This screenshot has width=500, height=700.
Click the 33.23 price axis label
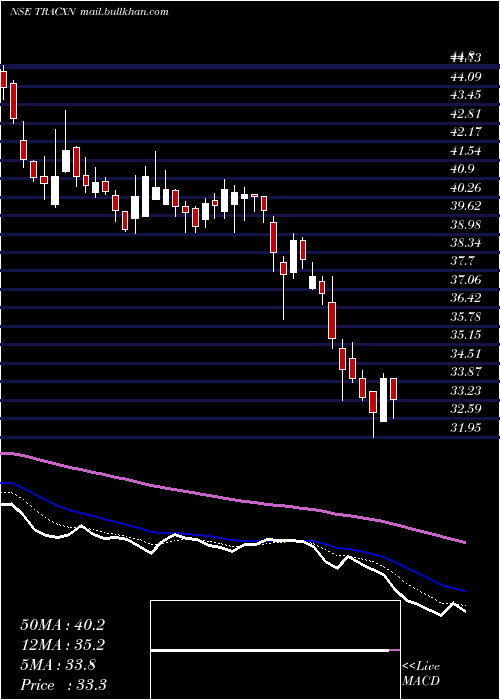click(466, 391)
